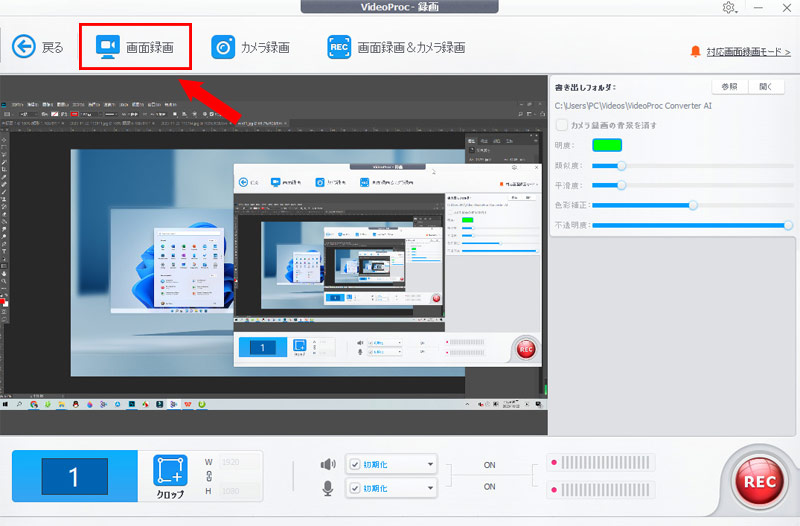Viewport: 800px width, 526px height.
Task: Adjust the 平滑度 slider handle
Action: coord(621,185)
